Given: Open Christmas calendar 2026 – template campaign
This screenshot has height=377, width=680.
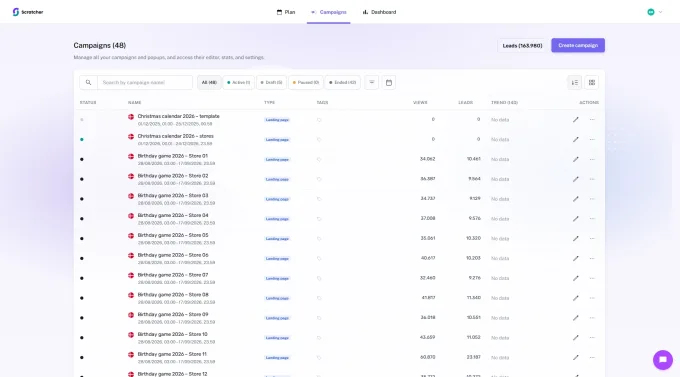Looking at the screenshot, I should (178, 116).
